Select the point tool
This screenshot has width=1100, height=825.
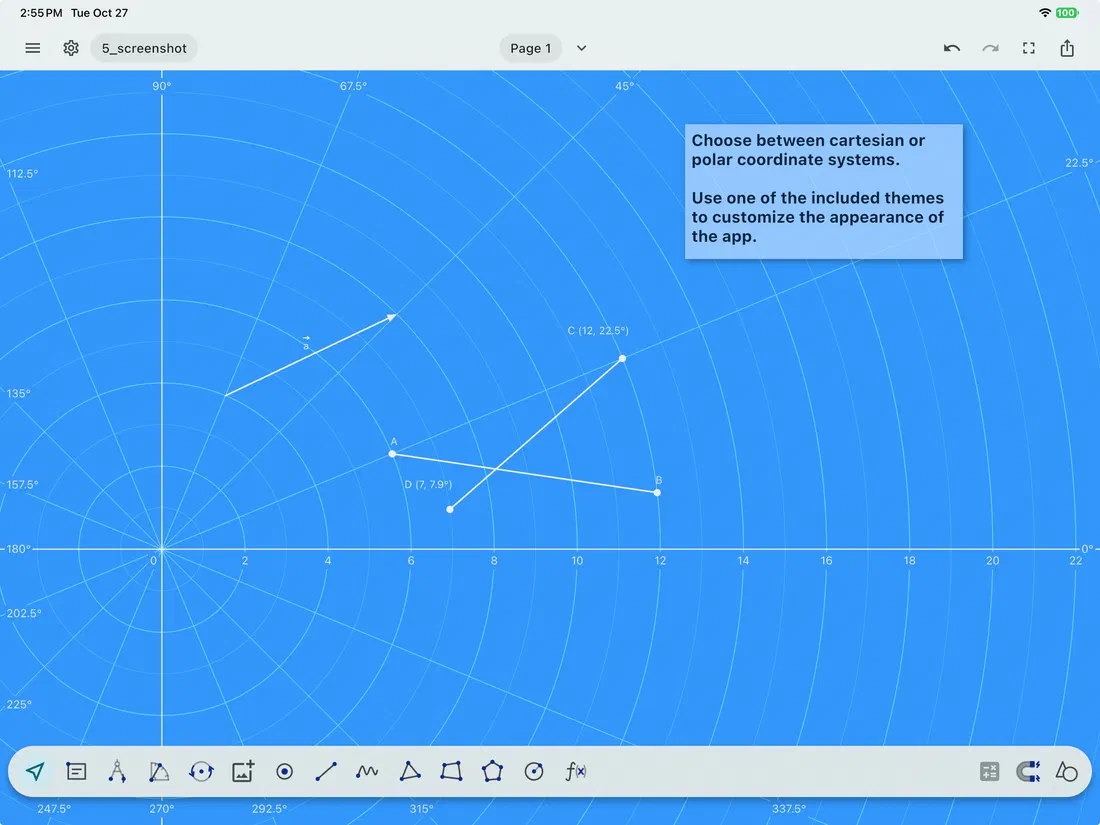[284, 772]
